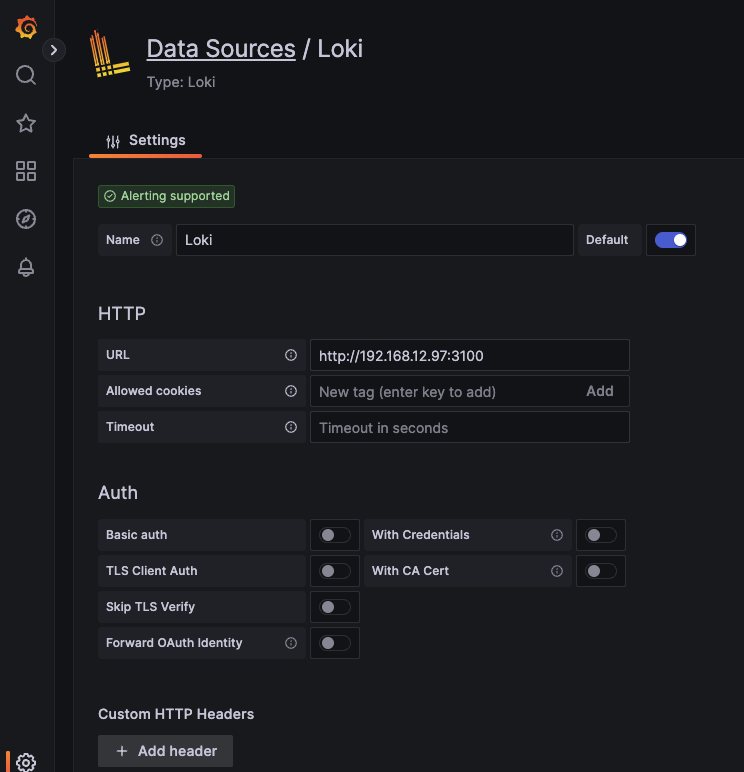The width and height of the screenshot is (744, 772).
Task: Switch to the Settings tab
Action: [146, 141]
